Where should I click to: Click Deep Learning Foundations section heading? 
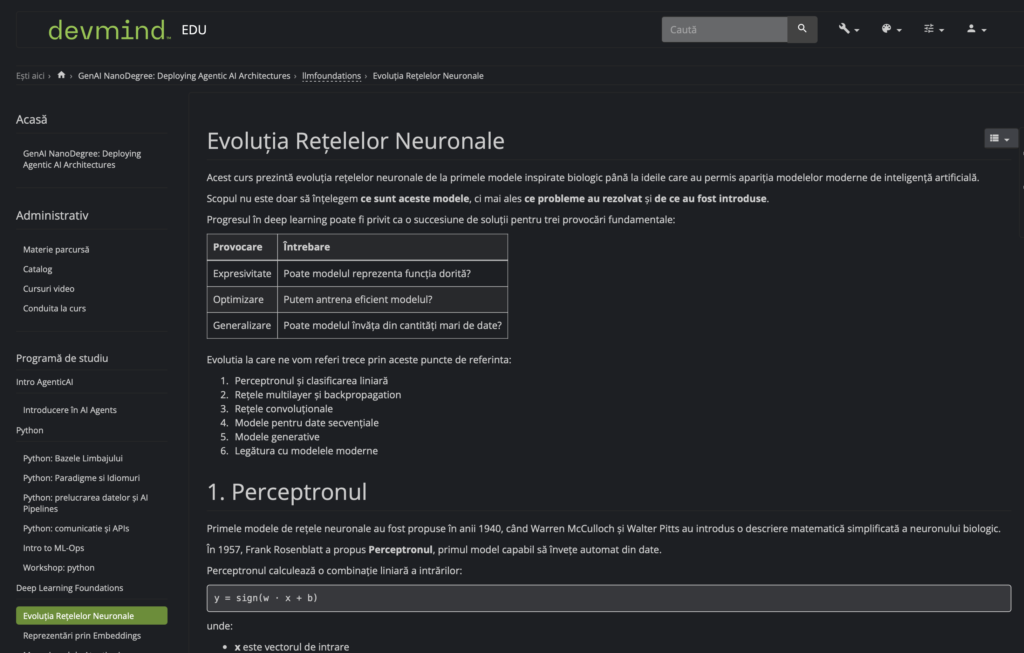(69, 588)
